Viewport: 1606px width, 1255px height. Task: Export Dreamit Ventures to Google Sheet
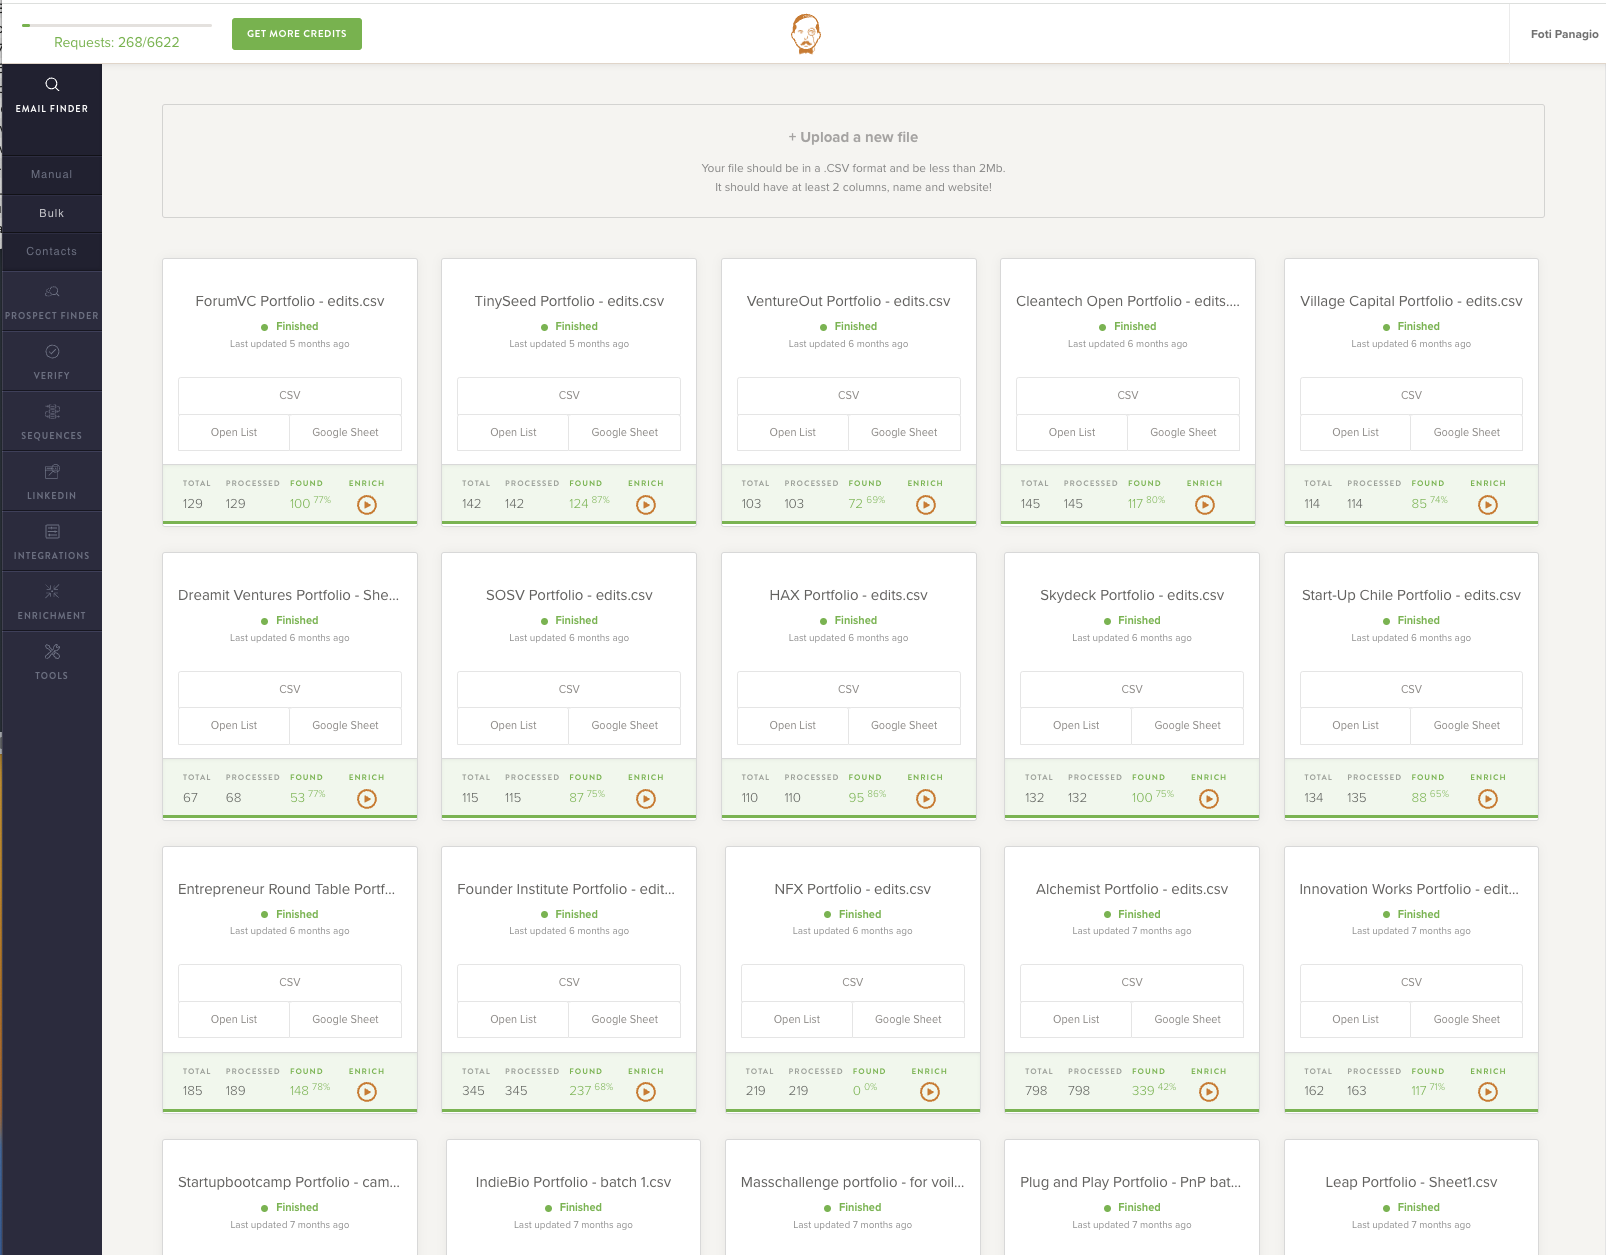pos(345,726)
